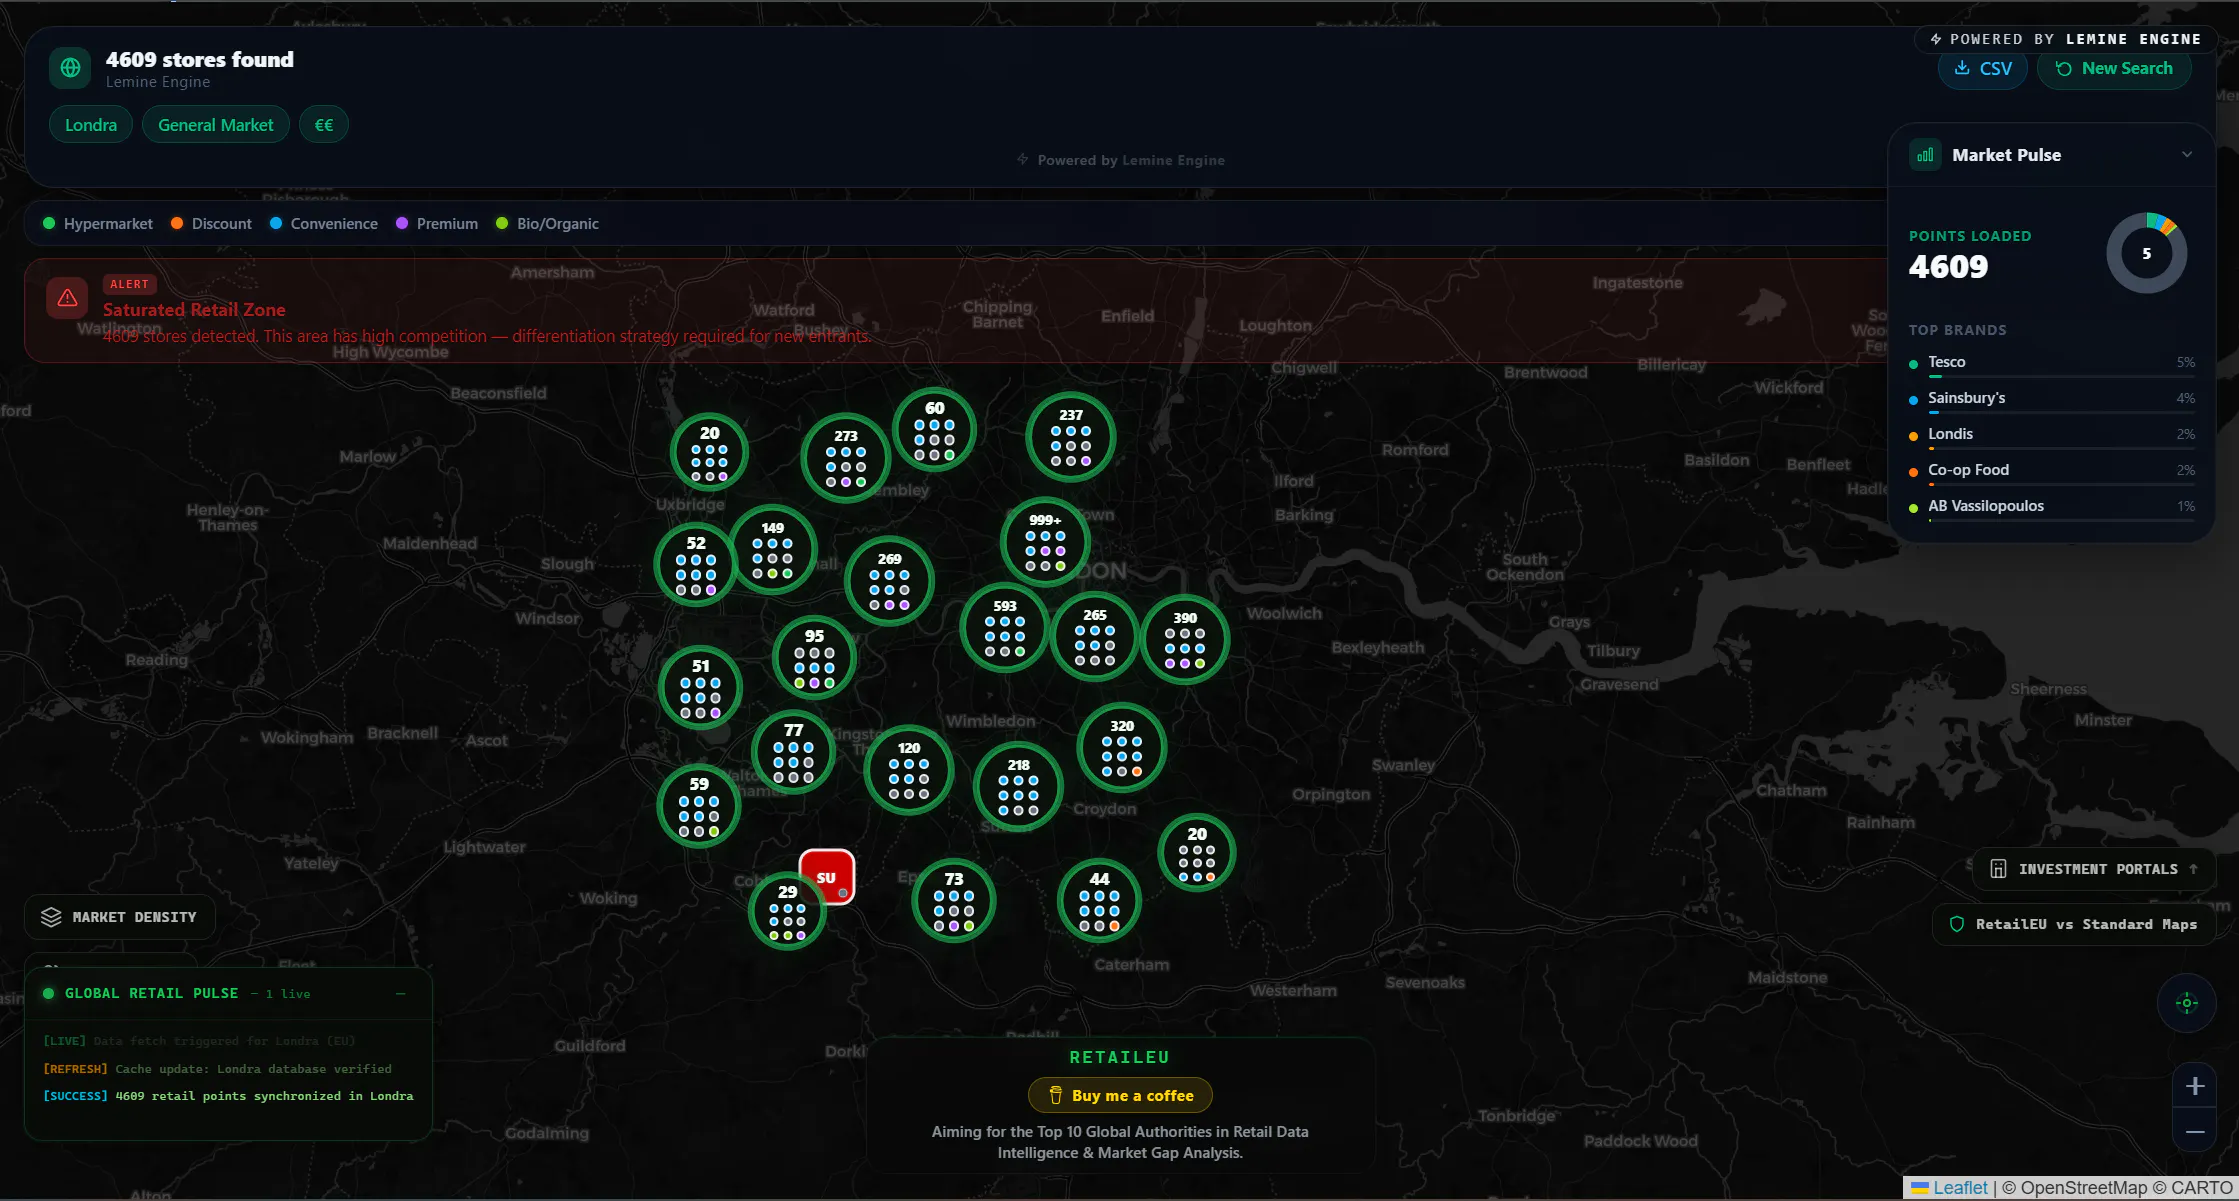Screen dimensions: 2239x1201
Task: Toggle the Hypermarket legend filter
Action: tap(98, 224)
